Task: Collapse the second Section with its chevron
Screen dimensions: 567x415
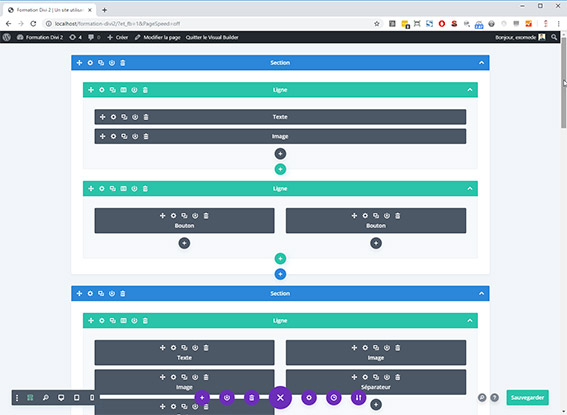Action: coord(481,293)
